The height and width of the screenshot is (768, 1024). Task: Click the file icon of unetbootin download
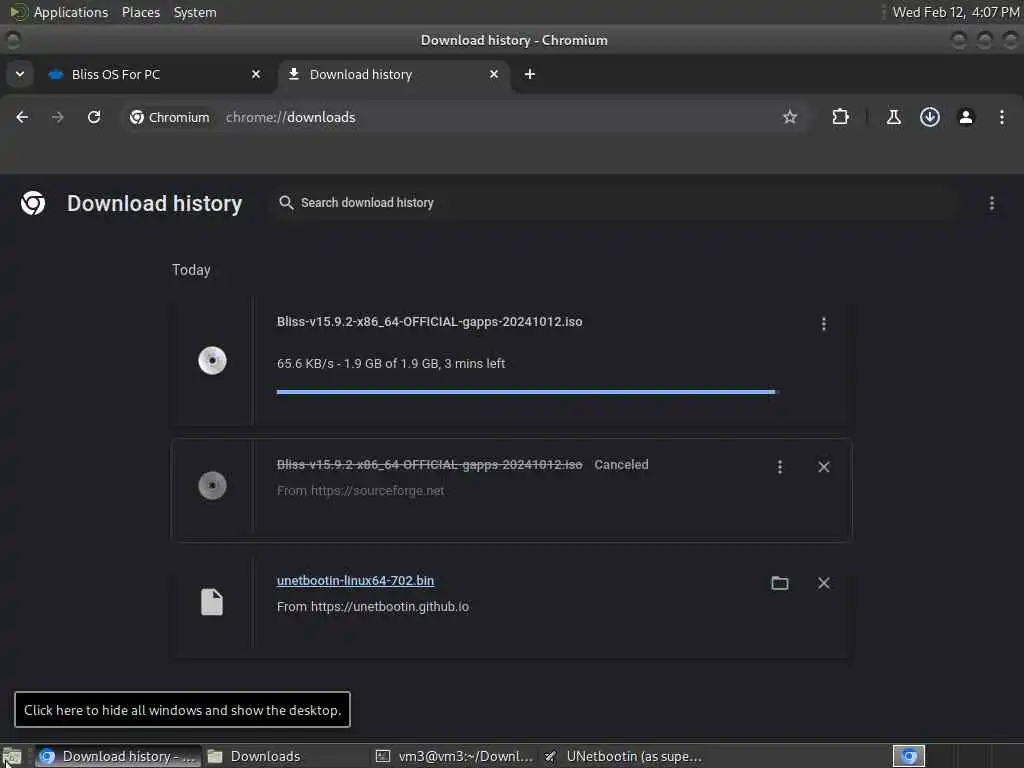click(212, 601)
